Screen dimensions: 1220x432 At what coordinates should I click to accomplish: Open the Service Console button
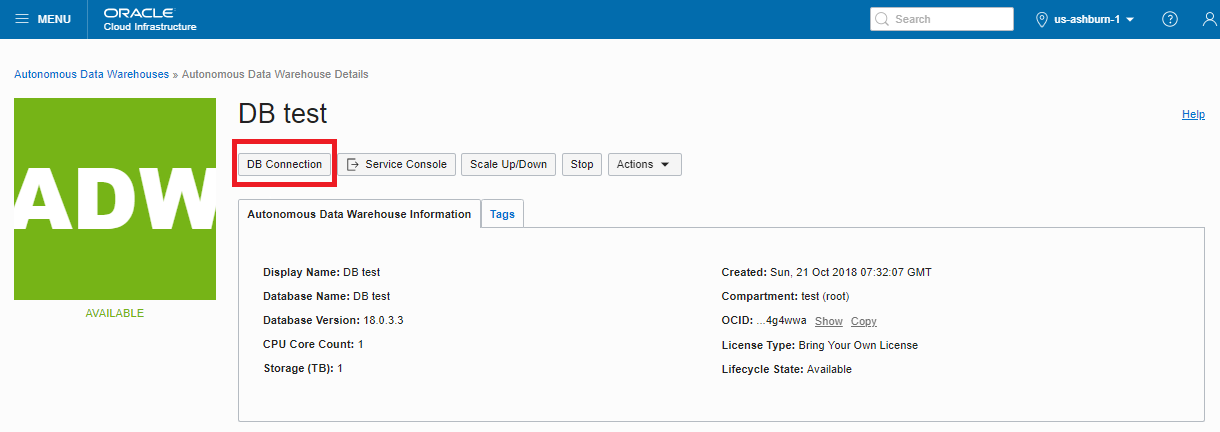point(396,164)
